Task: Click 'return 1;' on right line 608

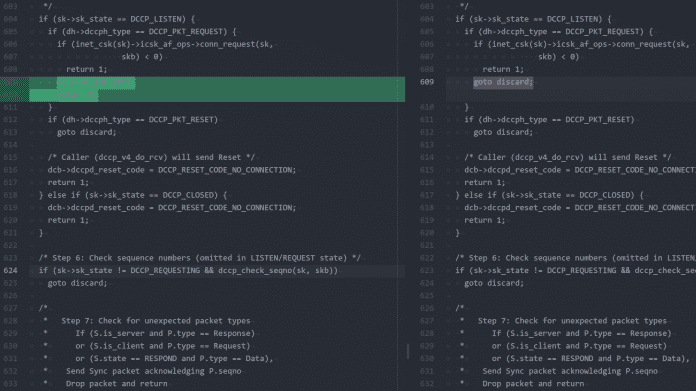Action: [503, 69]
